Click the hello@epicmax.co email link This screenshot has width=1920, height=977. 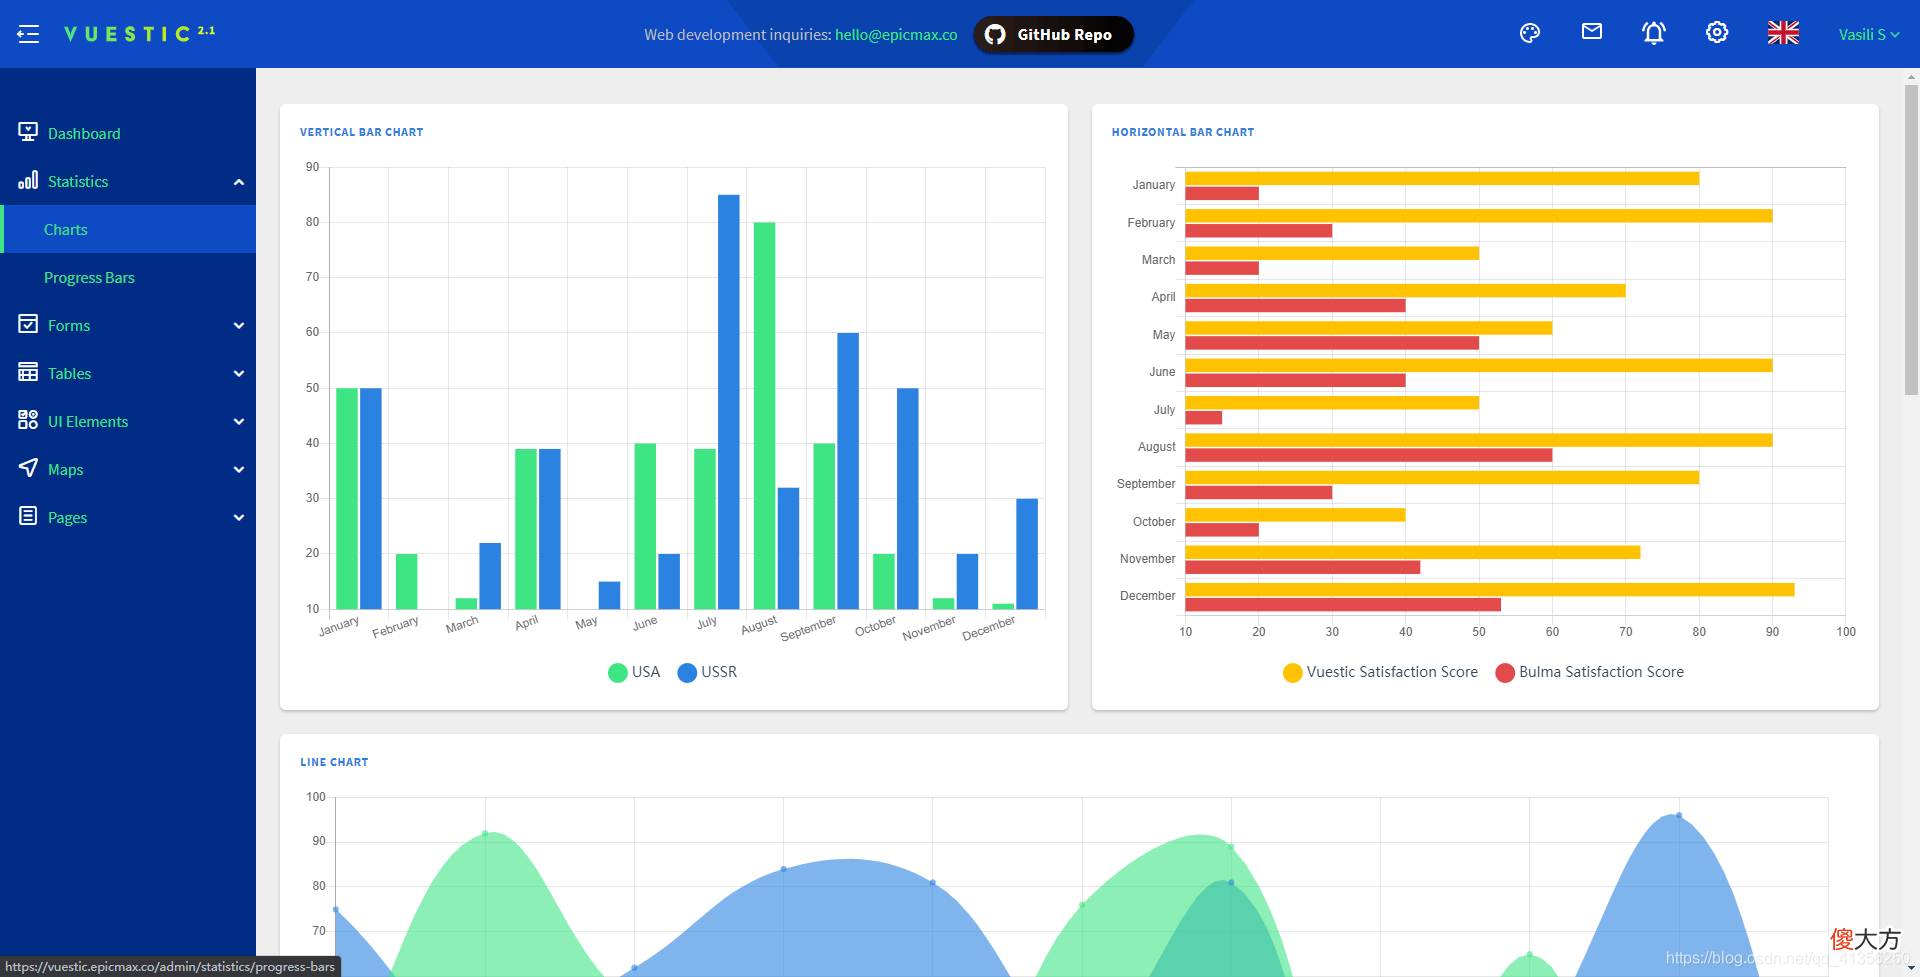click(x=896, y=34)
